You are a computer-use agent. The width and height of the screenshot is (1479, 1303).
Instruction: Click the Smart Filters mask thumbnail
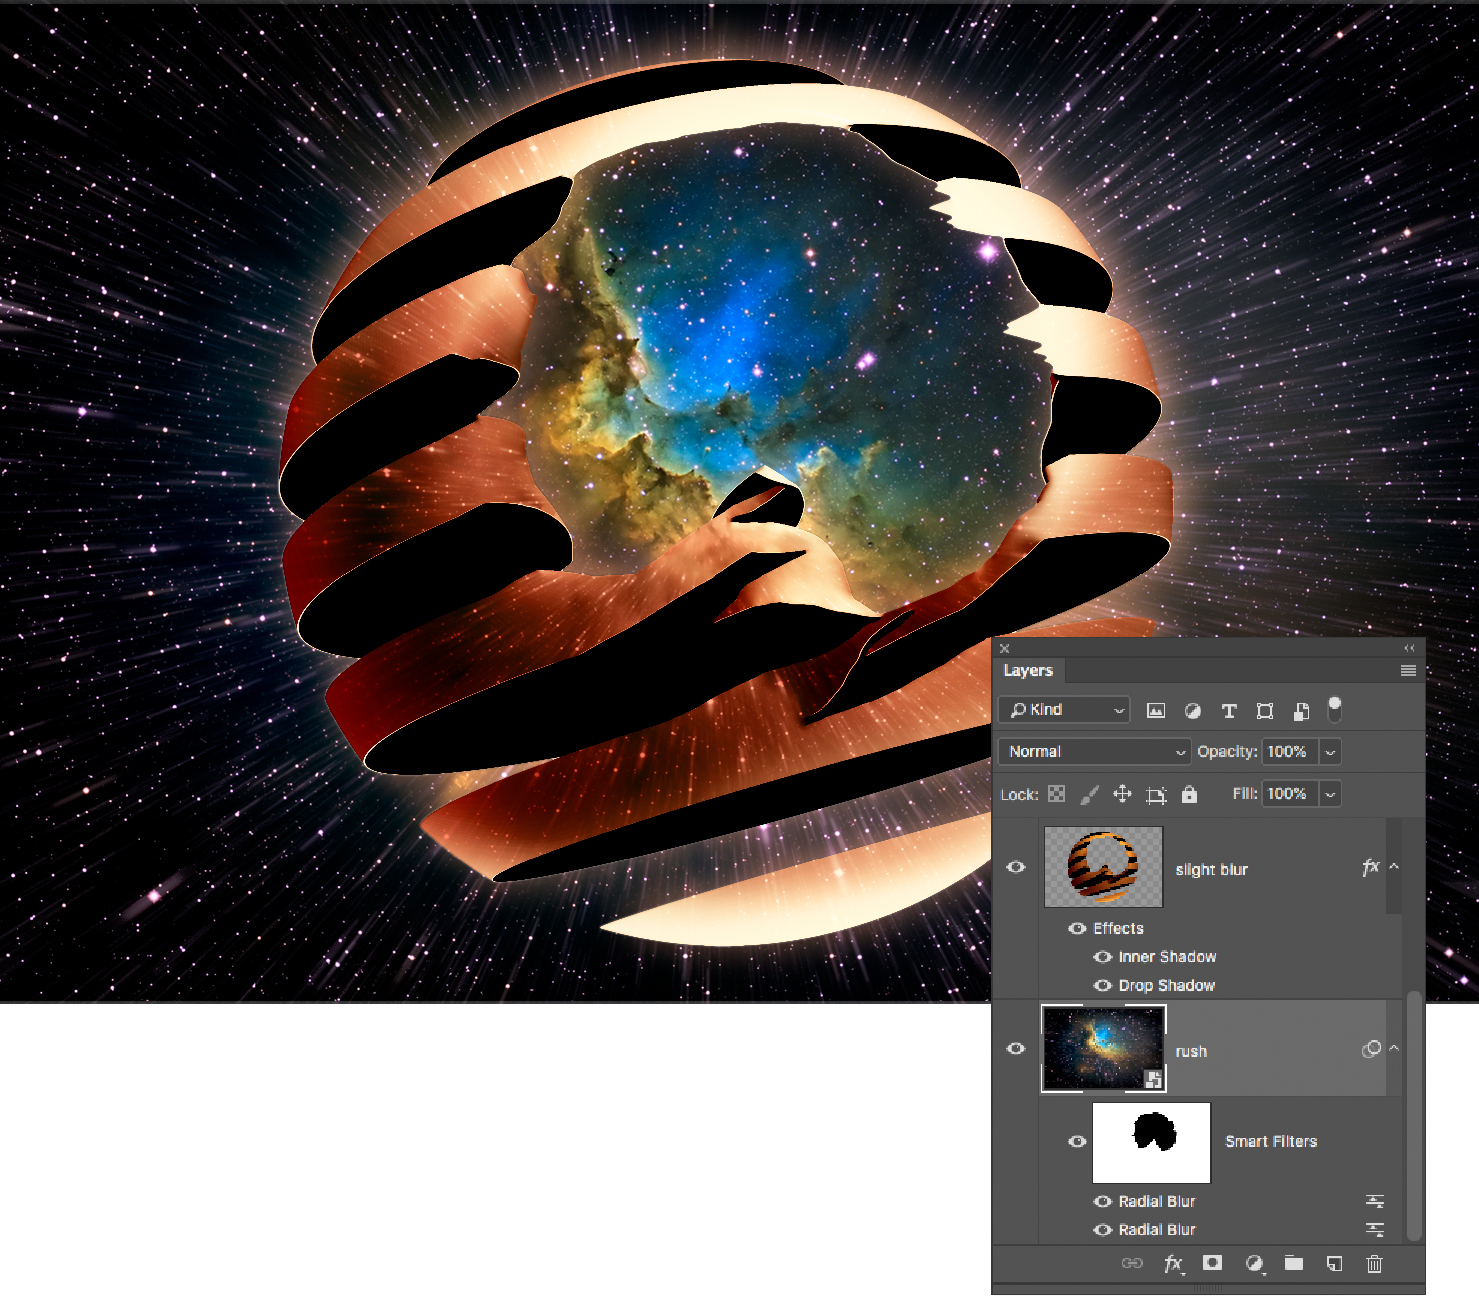point(1152,1142)
